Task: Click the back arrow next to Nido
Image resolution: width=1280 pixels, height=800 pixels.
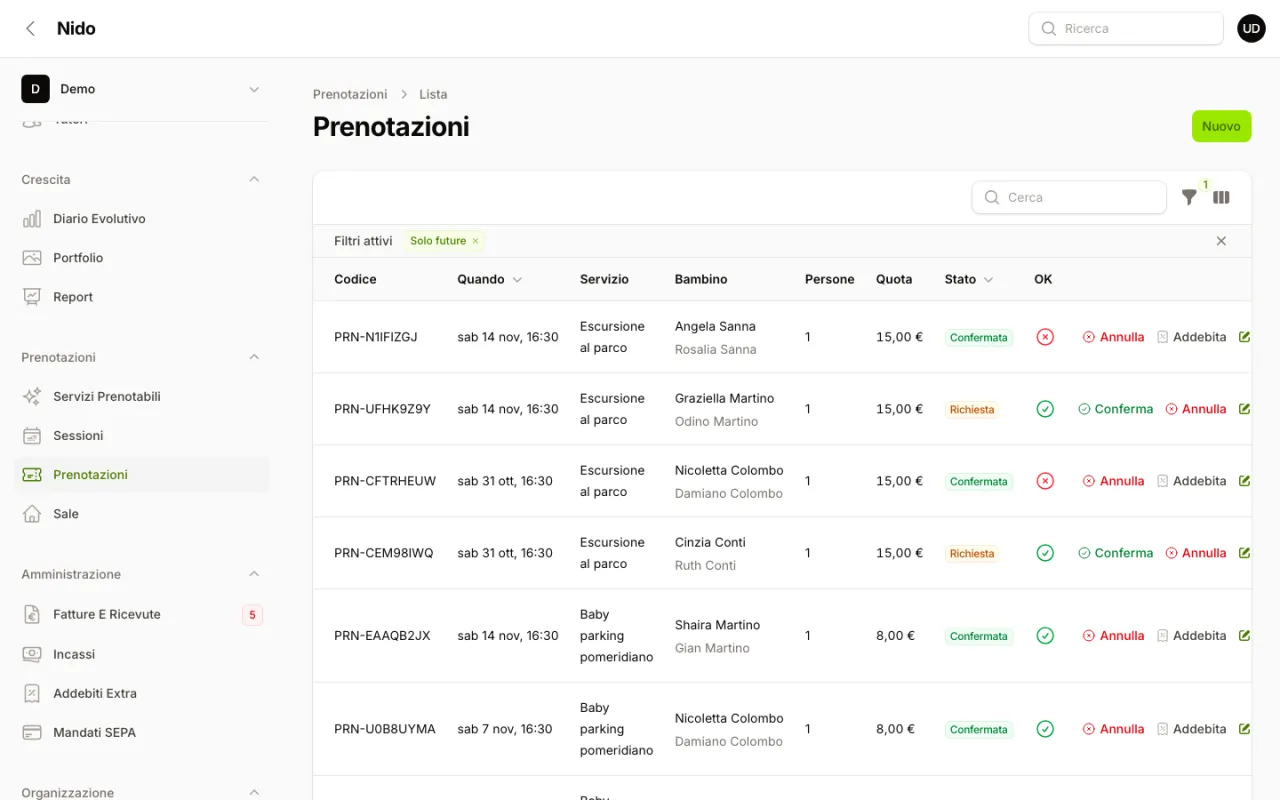Action: coord(30,28)
